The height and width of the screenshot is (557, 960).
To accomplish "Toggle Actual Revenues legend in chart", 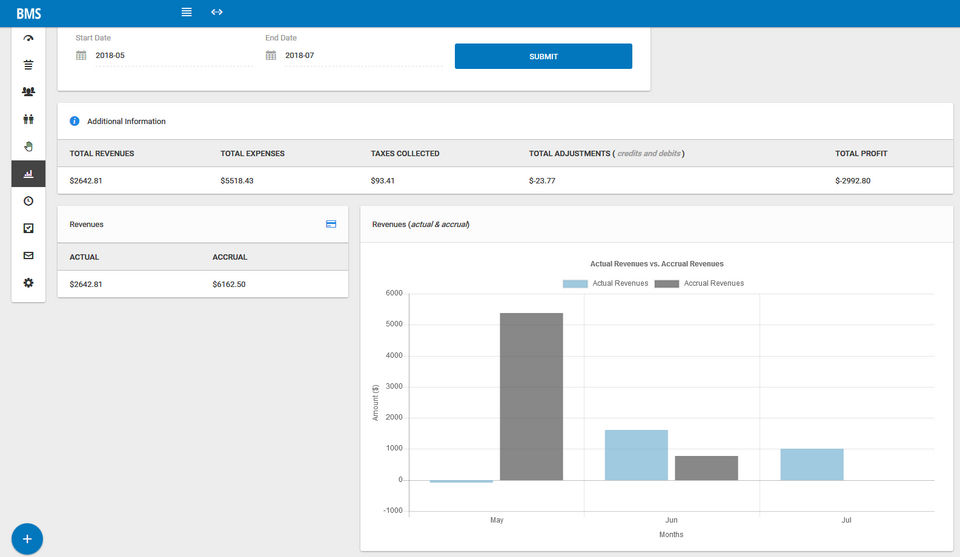I will click(x=605, y=283).
